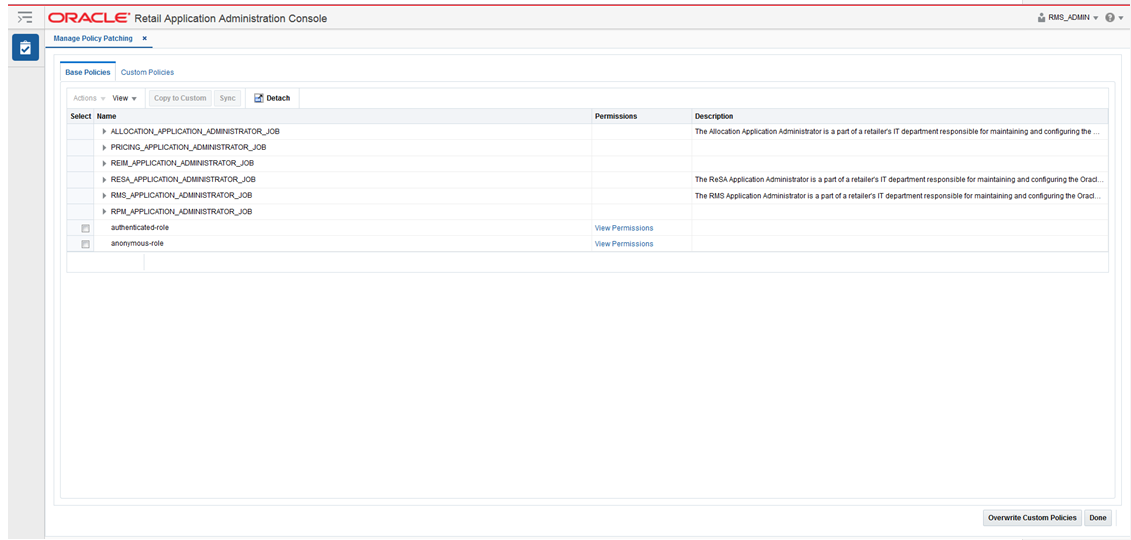Click the Allocation Application Administrator description

tap(897, 131)
